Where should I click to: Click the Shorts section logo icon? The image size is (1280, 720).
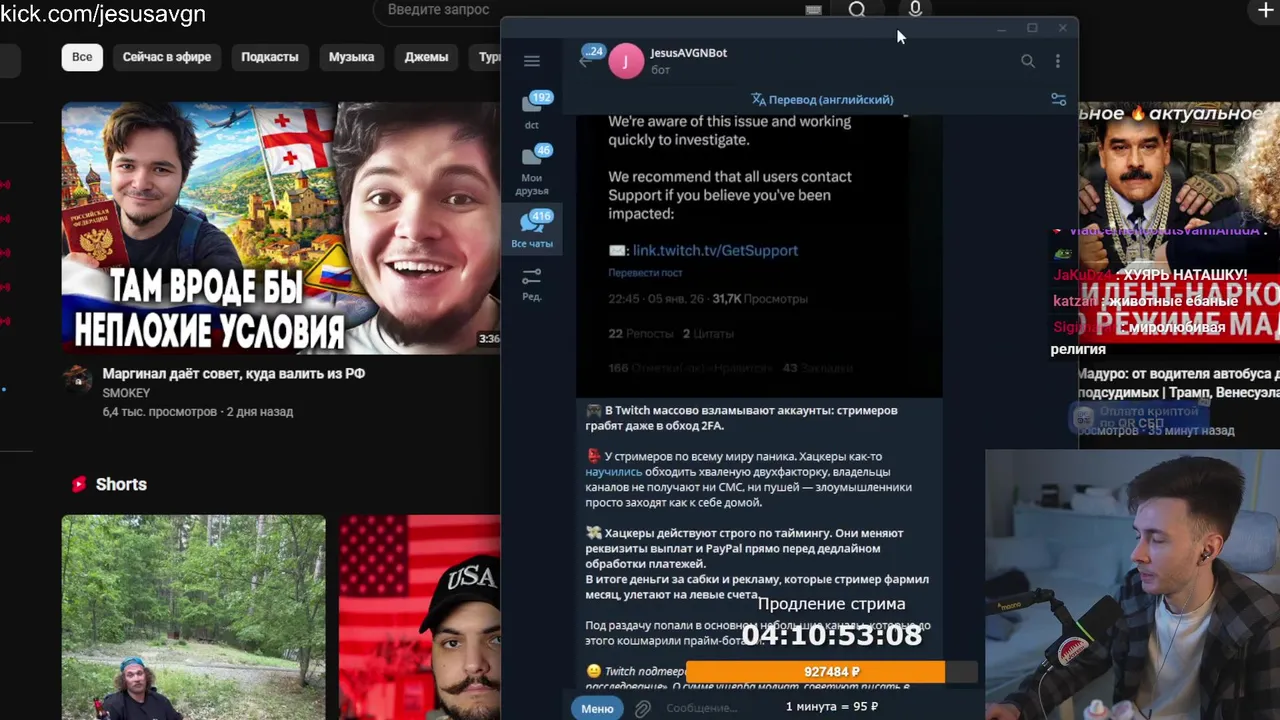pos(79,484)
